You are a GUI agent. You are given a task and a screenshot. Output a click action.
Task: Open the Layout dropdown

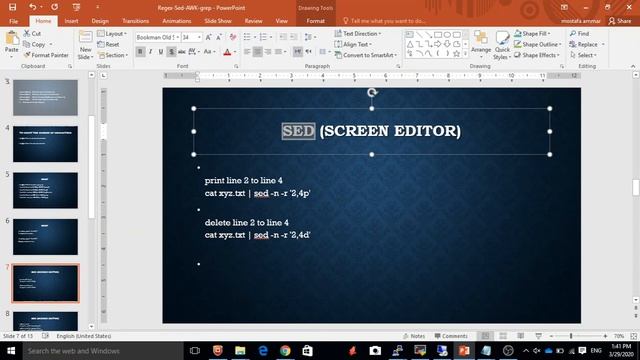click(112, 33)
